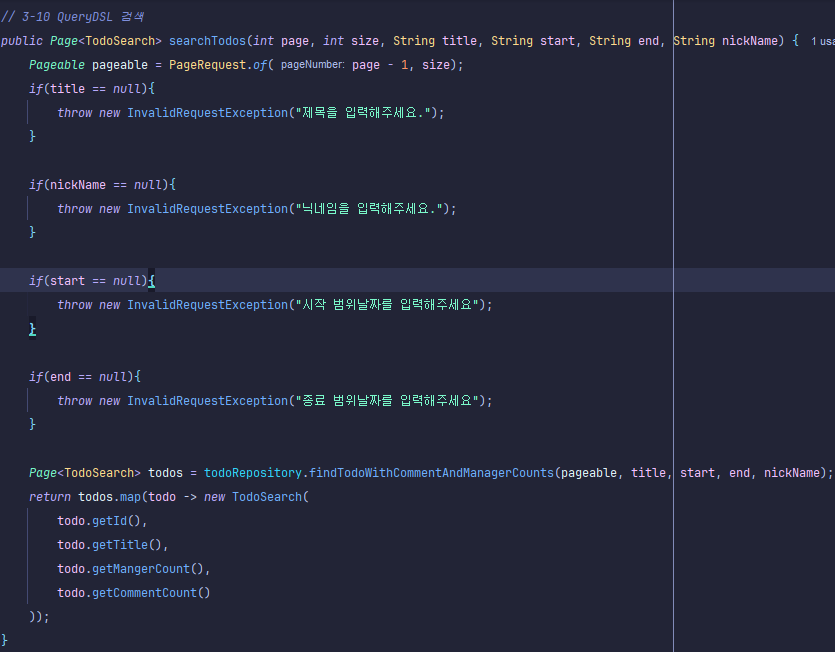Click the "int page" parameter in the signature
The image size is (835, 652).
281,41
